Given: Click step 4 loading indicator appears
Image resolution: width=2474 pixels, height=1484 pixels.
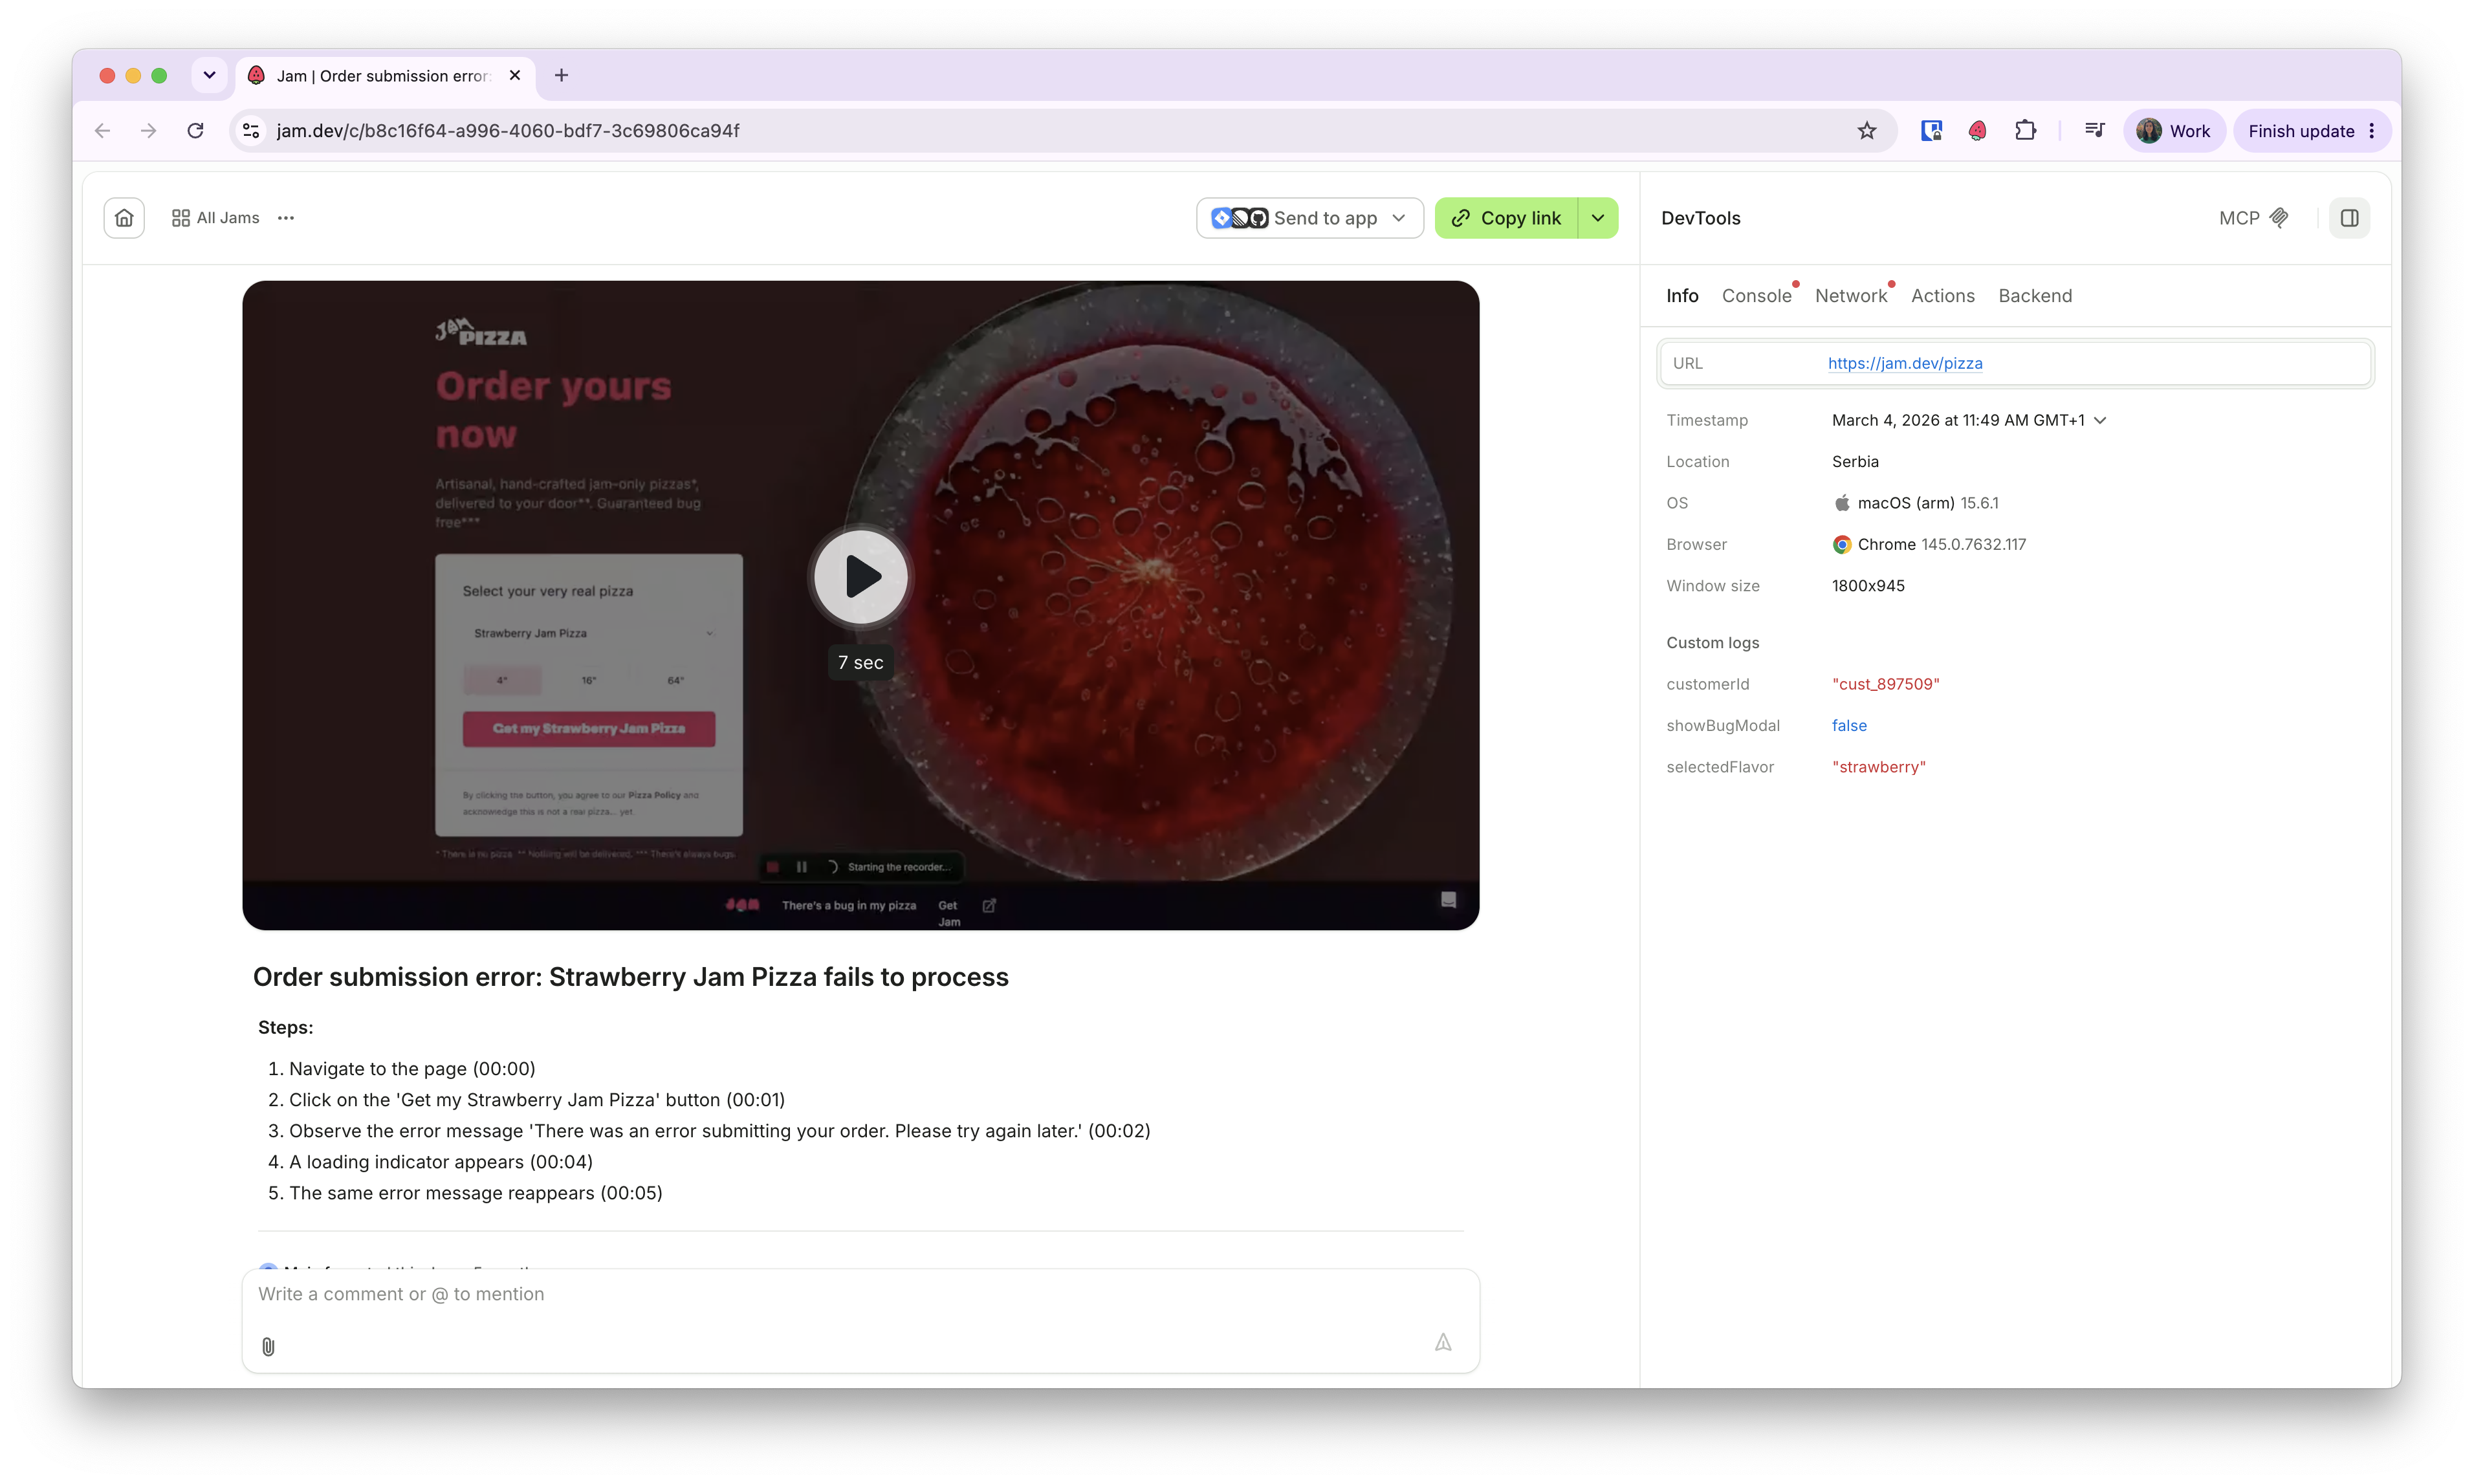Looking at the screenshot, I should [x=441, y=1162].
